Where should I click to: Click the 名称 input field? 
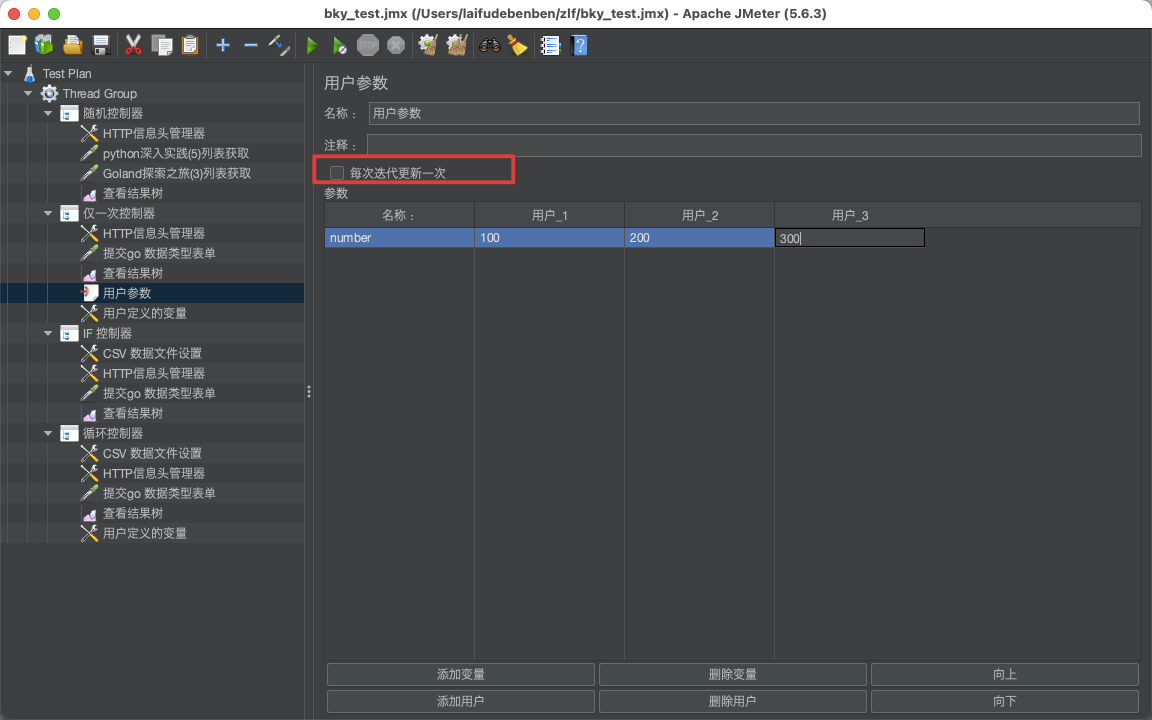point(754,113)
